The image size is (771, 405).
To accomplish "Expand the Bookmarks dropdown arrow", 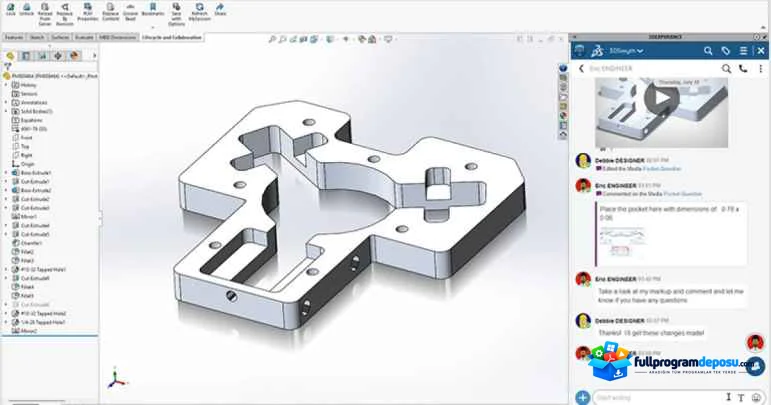I will pos(153,27).
